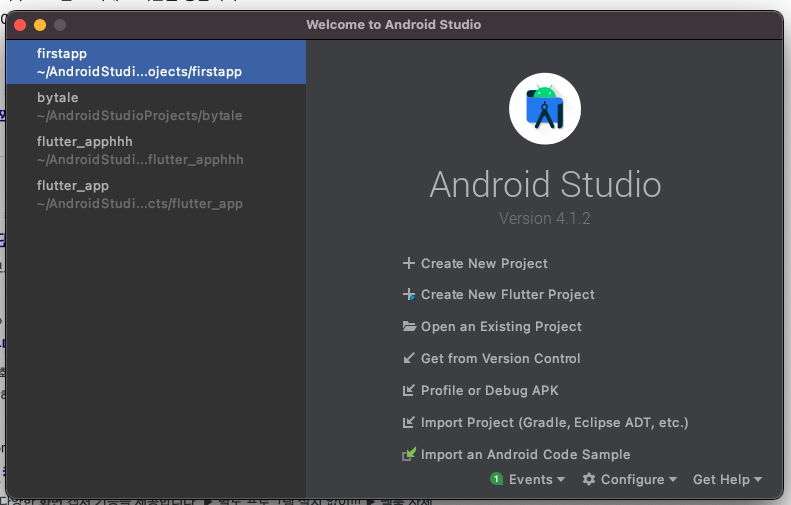Screen dimensions: 791x505
Task: Choose Get from Version Control
Action: click(x=500, y=358)
